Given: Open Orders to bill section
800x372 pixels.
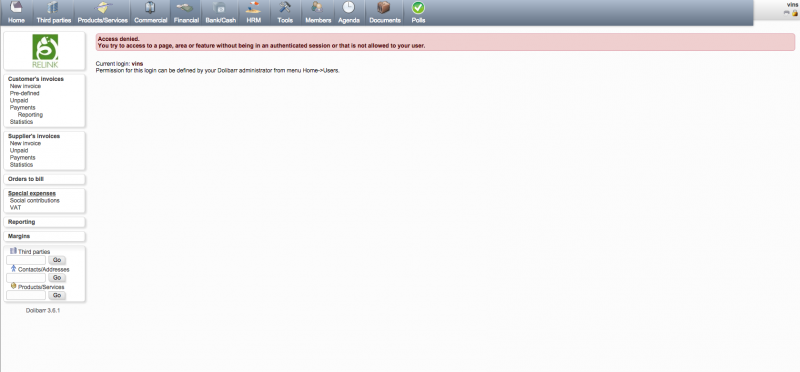Looking at the screenshot, I should click(26, 179).
